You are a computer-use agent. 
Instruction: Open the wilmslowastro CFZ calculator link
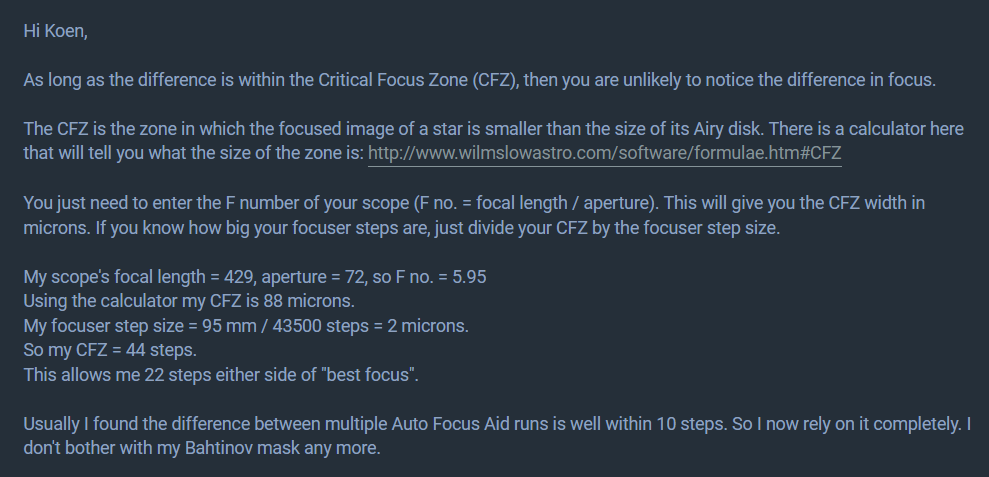605,154
